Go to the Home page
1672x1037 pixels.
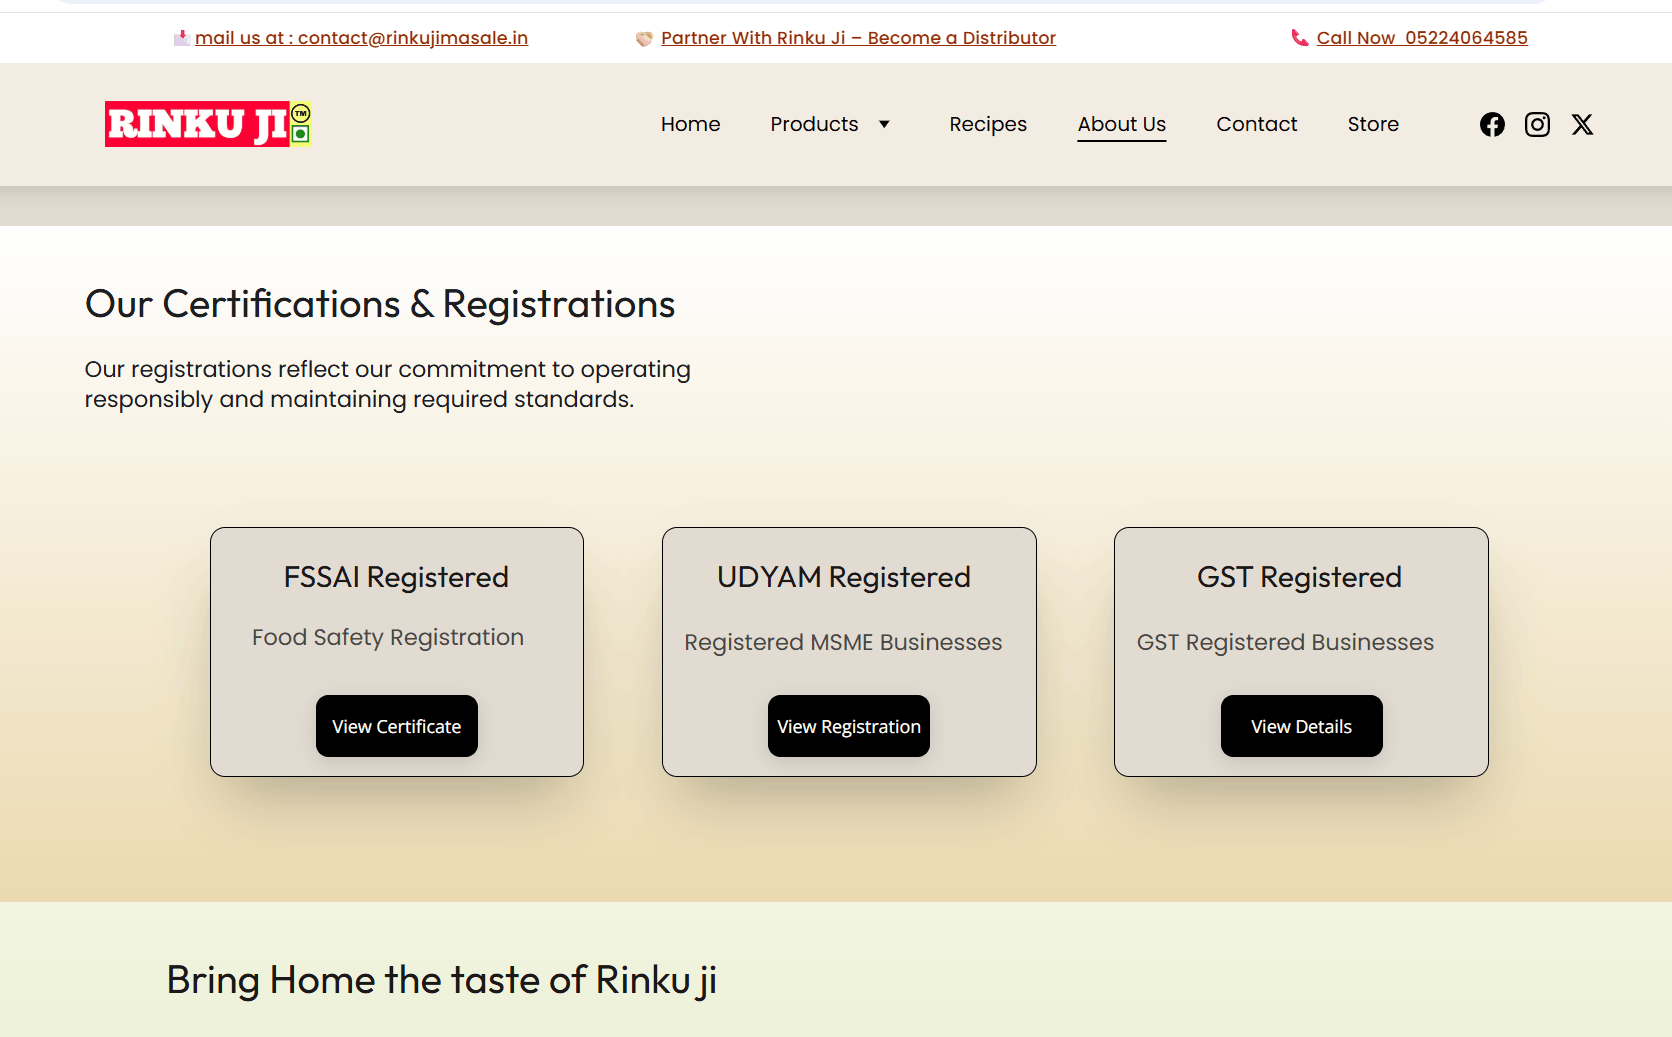coord(690,124)
